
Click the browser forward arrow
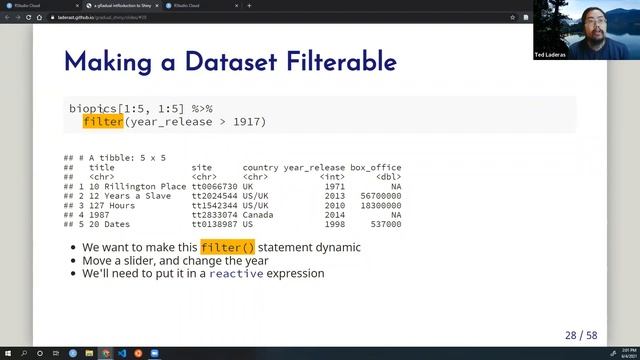(18, 18)
